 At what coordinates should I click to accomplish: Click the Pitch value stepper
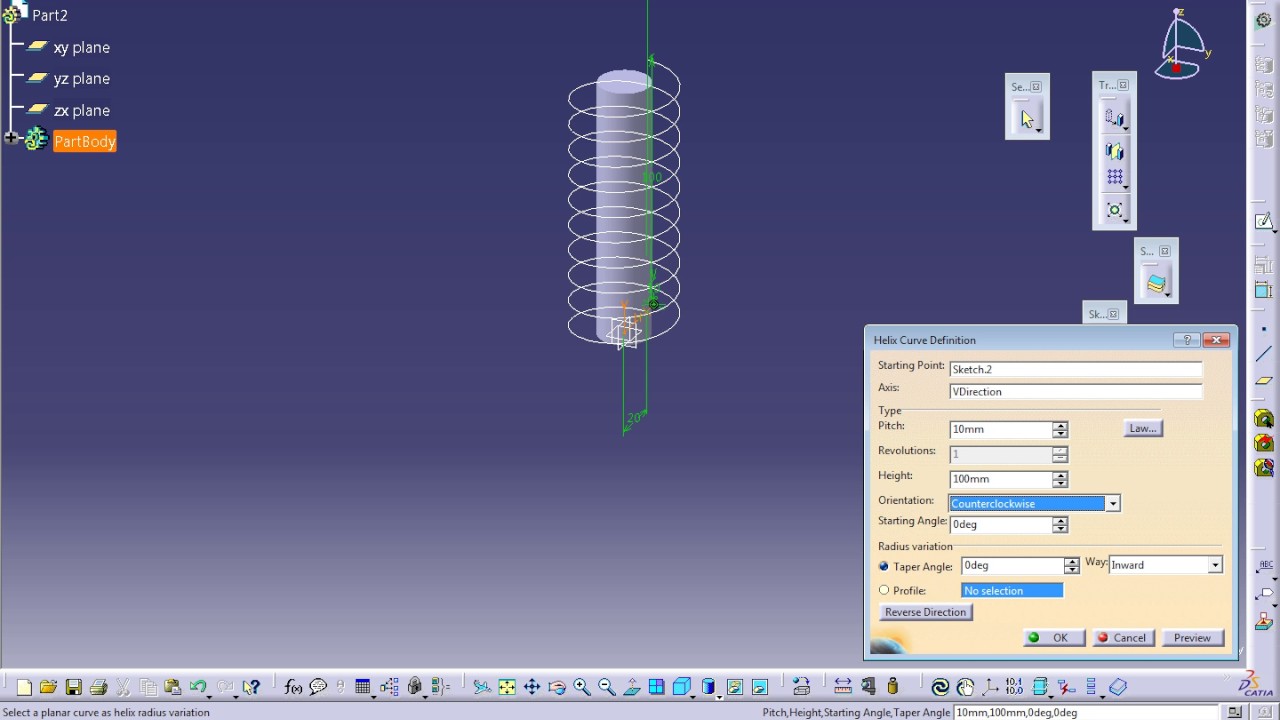[x=1060, y=429]
